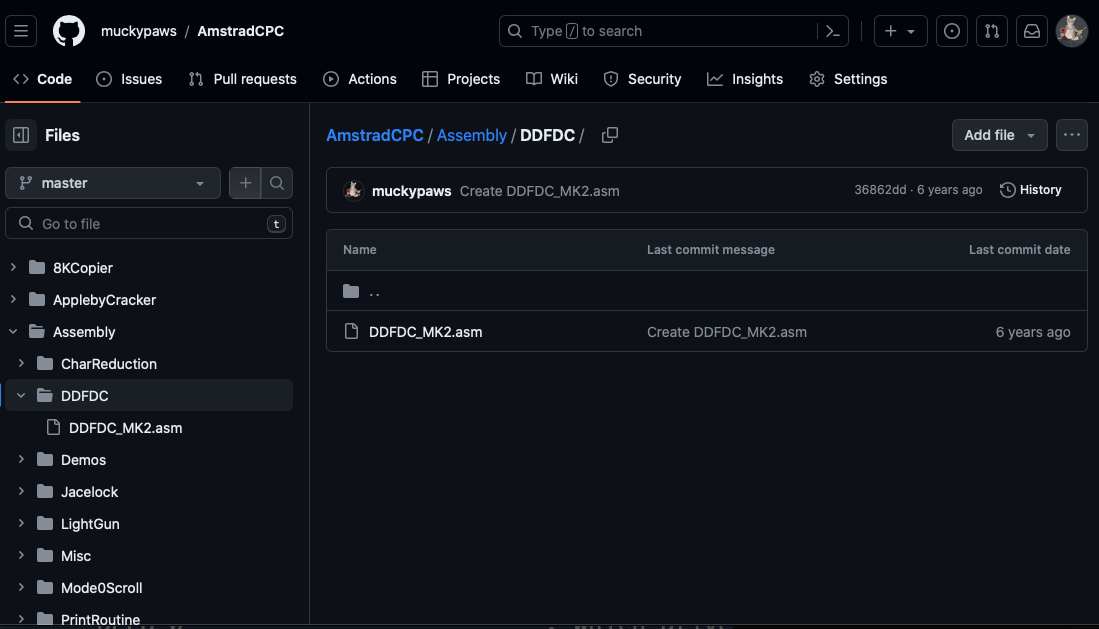Open the create new plus menu
Viewport: 1099px width, 629px height.
pos(901,31)
